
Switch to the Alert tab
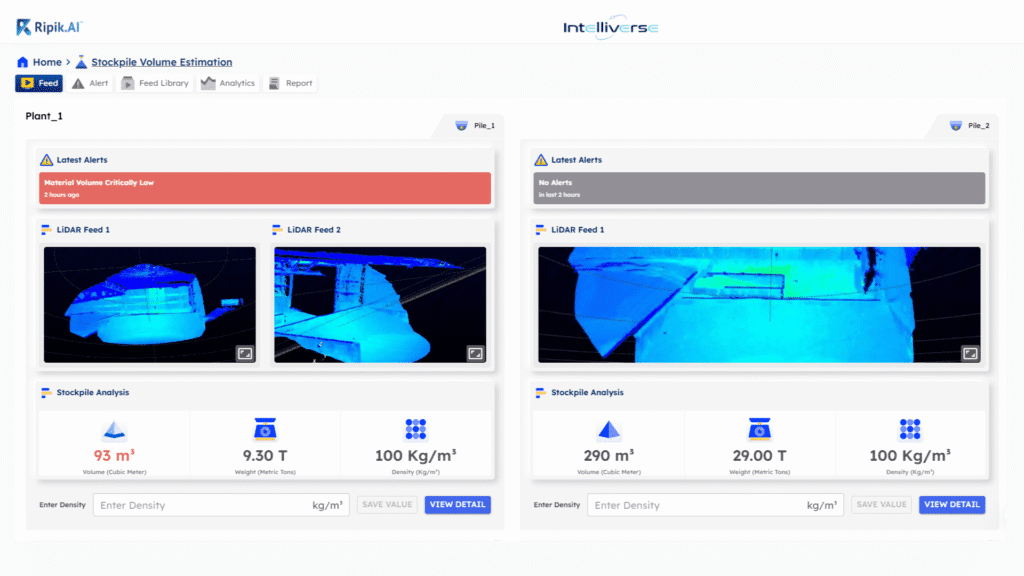(90, 83)
